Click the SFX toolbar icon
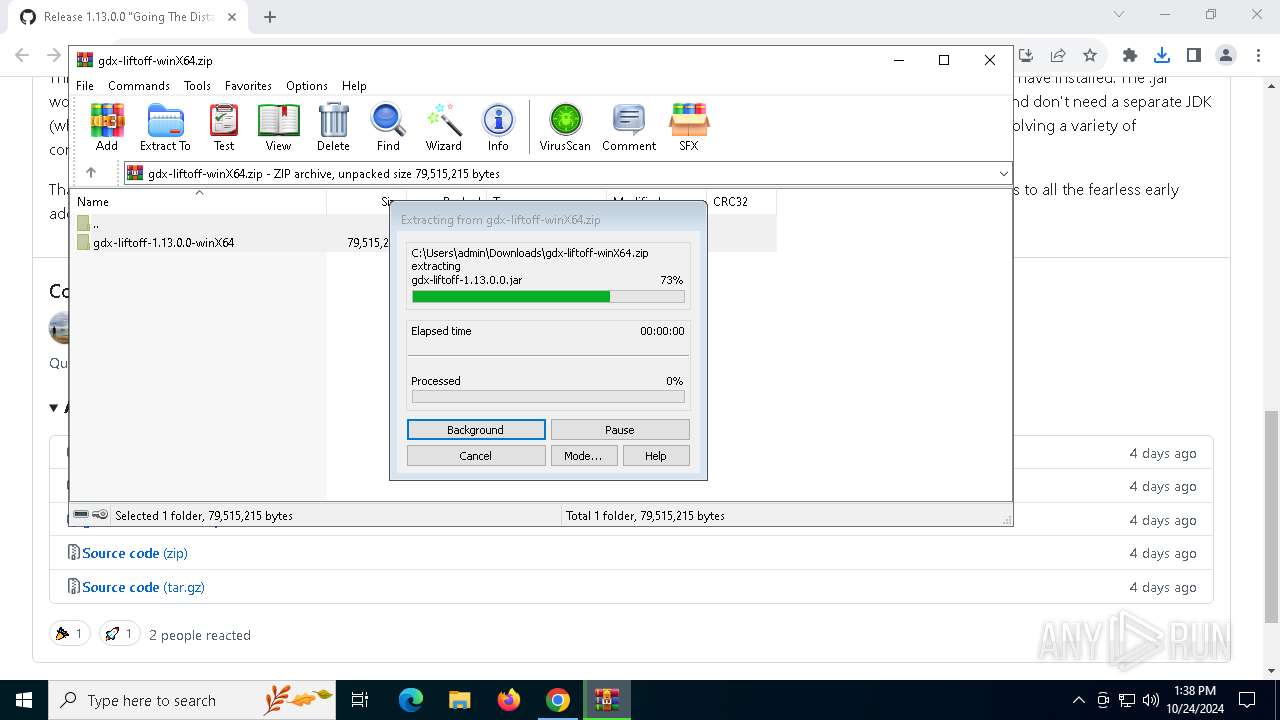The width and height of the screenshot is (1280, 720). (689, 127)
